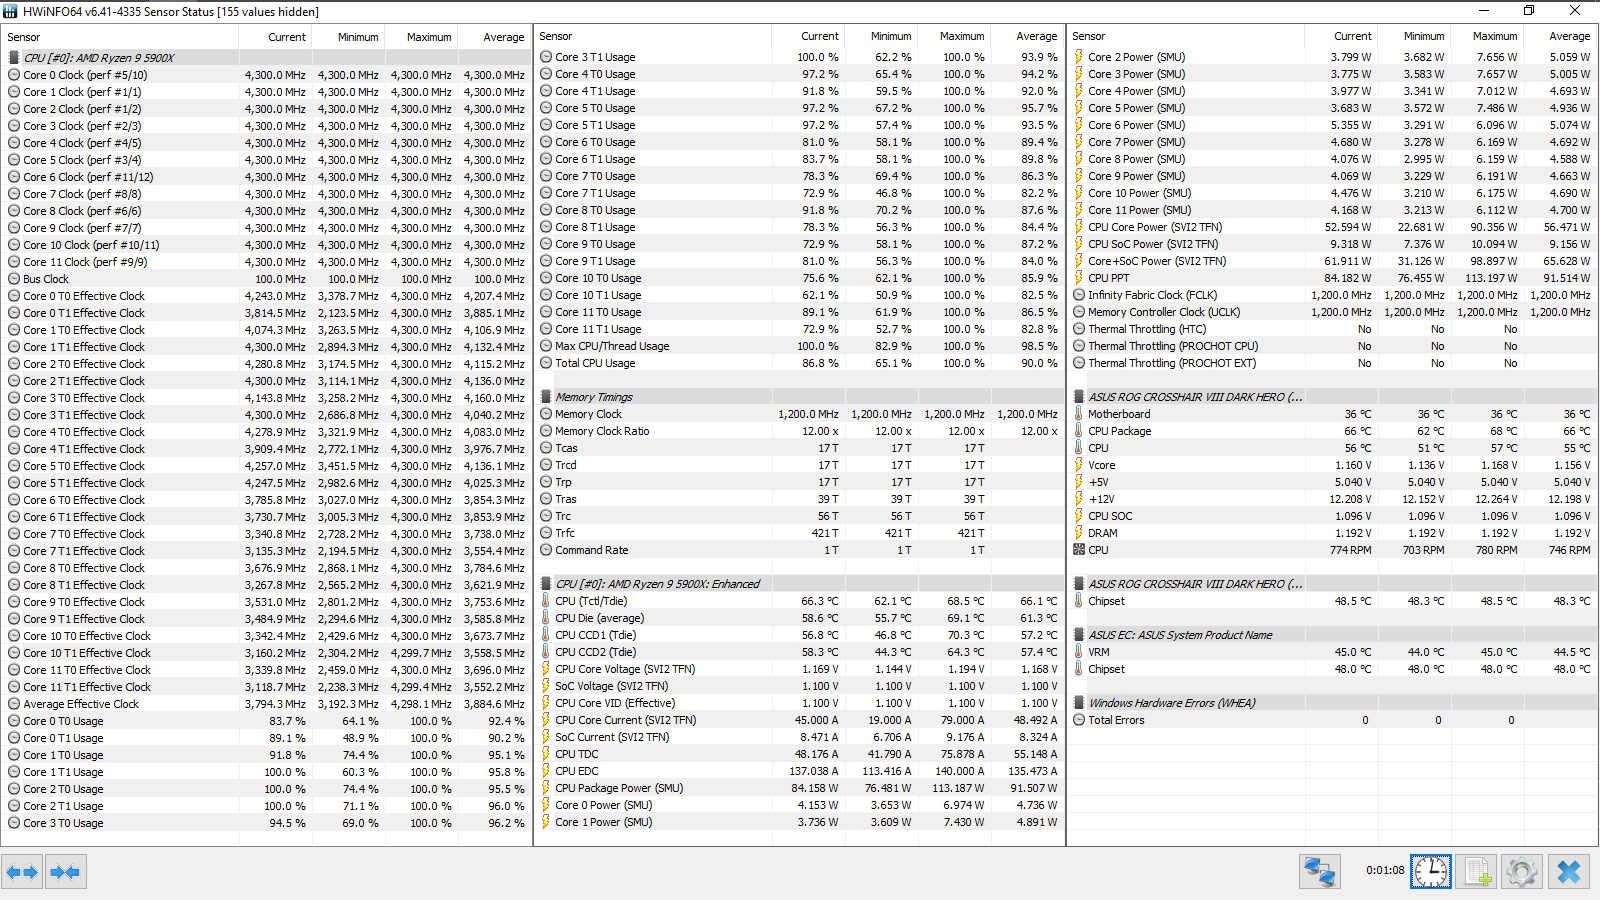Viewport: 1600px width, 900px height.
Task: Select the ASUS ROG CROSSHAIR header above Motherboard
Action: [1332, 397]
